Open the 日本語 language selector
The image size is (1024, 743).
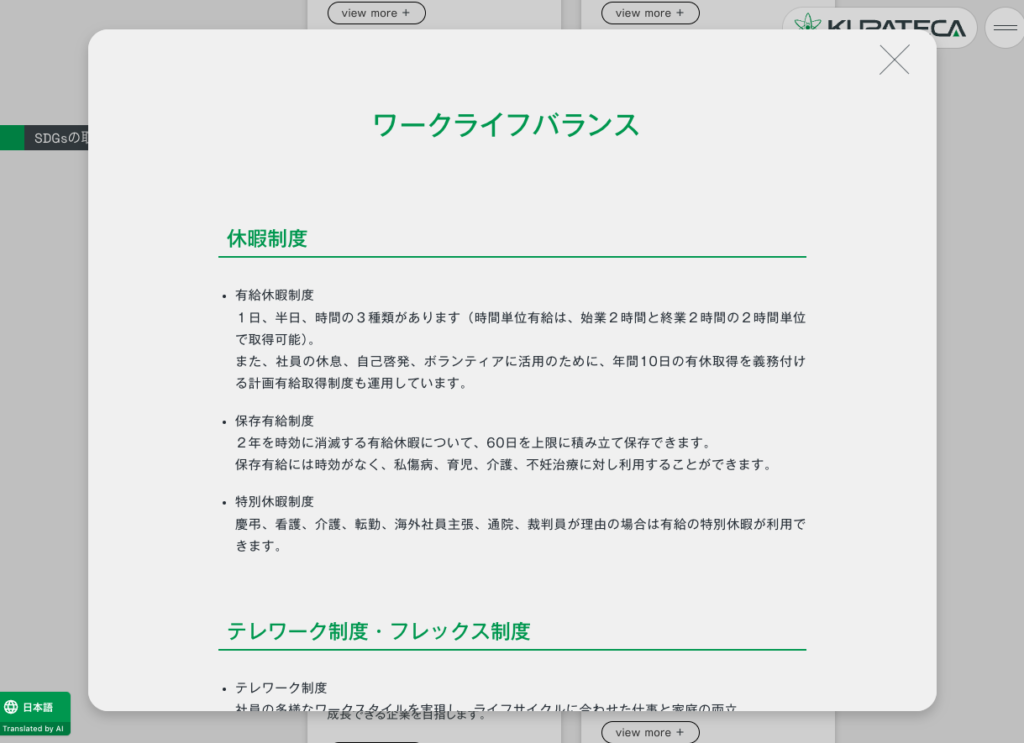pyautogui.click(x=36, y=707)
